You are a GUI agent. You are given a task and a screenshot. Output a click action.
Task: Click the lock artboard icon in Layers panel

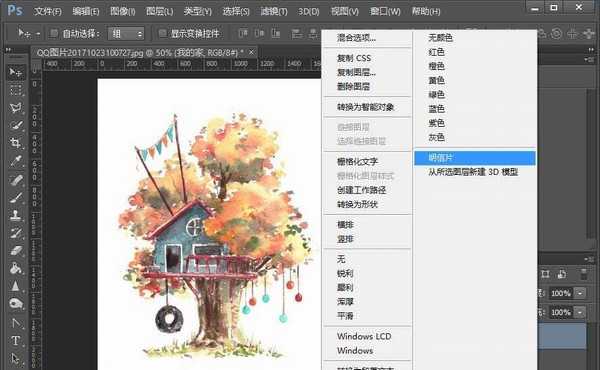[546, 274]
